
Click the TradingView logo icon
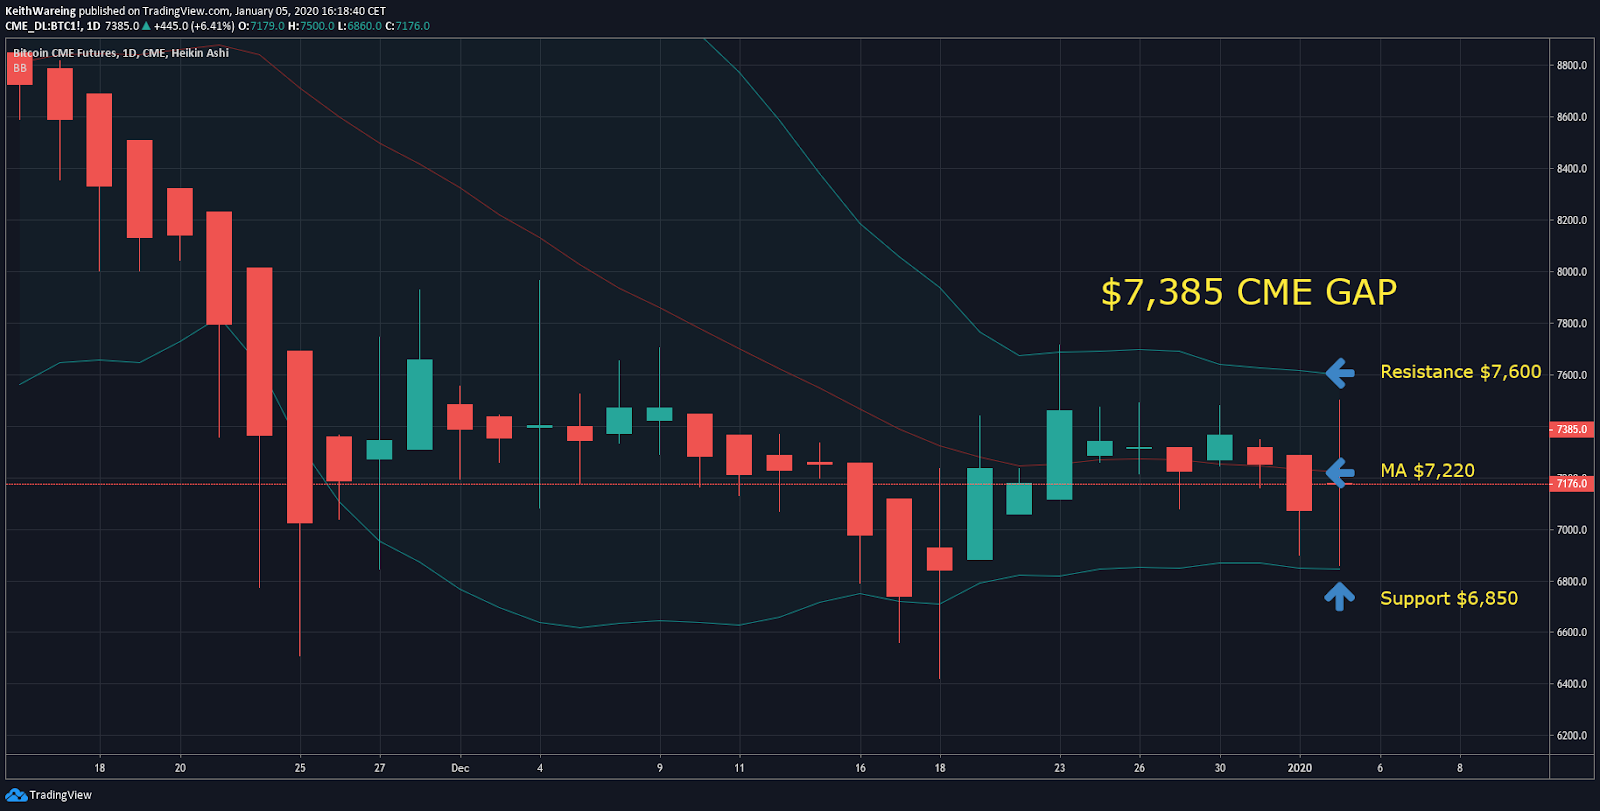click(16, 795)
